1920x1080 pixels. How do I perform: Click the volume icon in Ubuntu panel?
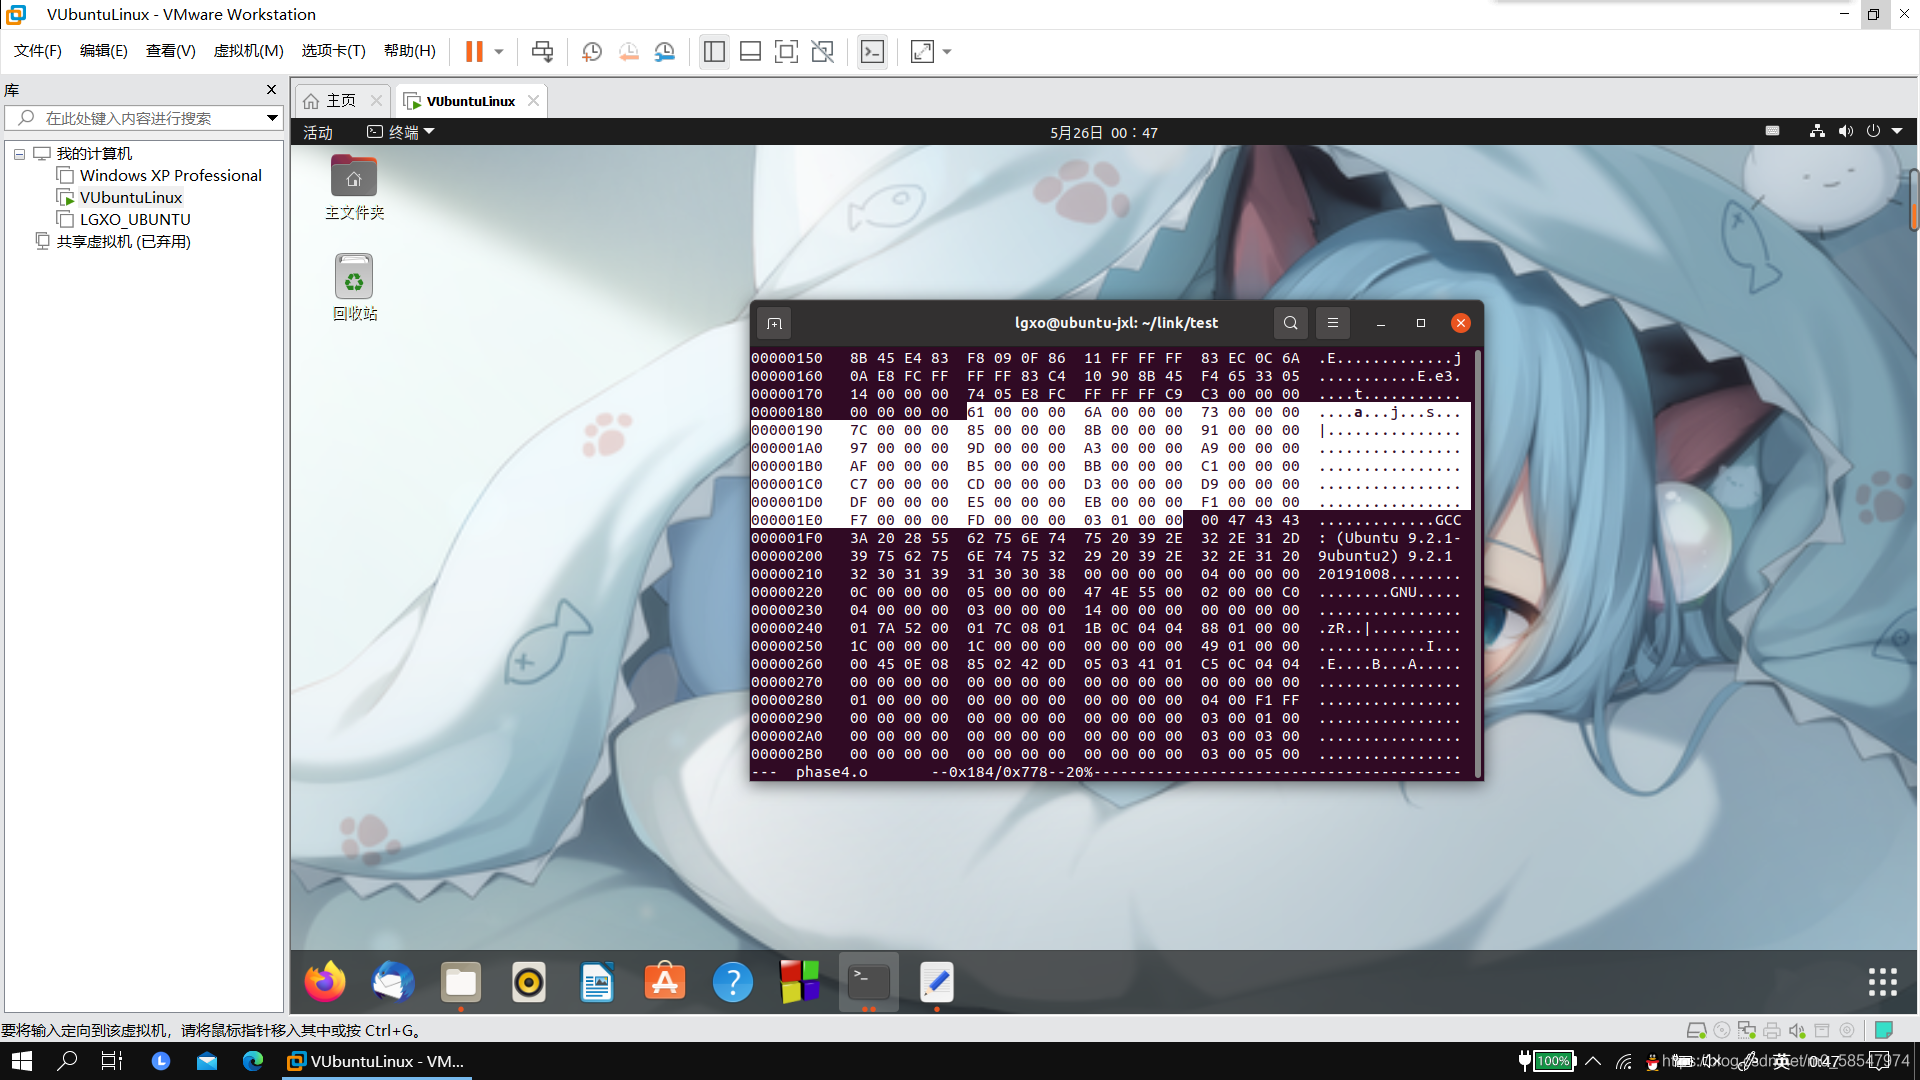coord(1845,131)
